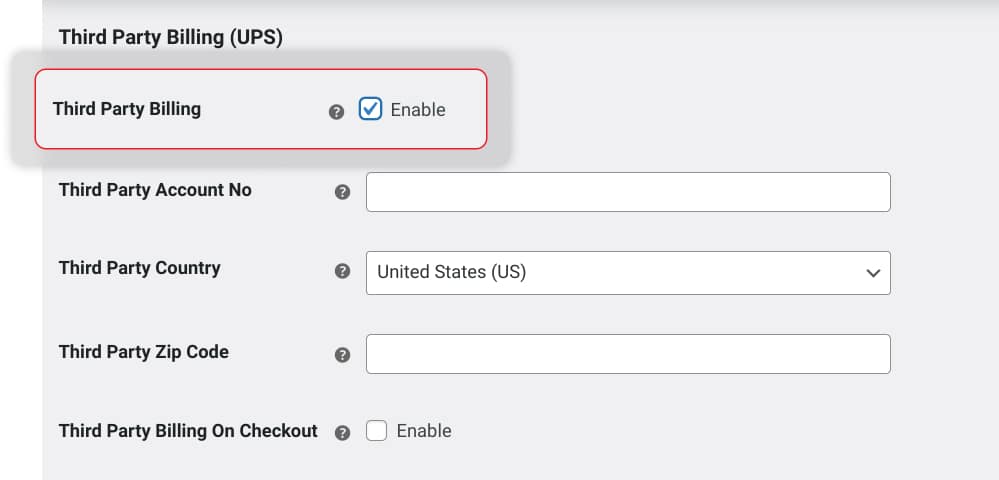Image resolution: width=999 pixels, height=480 pixels.
Task: Click the Third Party Account No label
Action: [x=155, y=189]
